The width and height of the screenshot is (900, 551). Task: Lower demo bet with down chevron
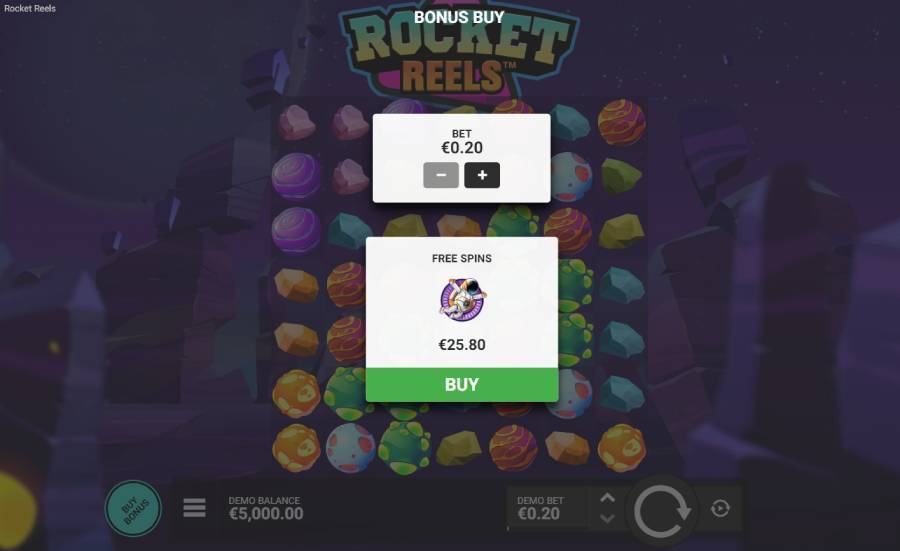point(607,519)
